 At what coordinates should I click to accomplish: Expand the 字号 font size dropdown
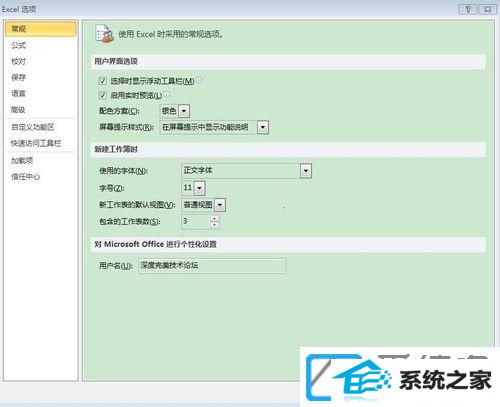[x=199, y=188]
